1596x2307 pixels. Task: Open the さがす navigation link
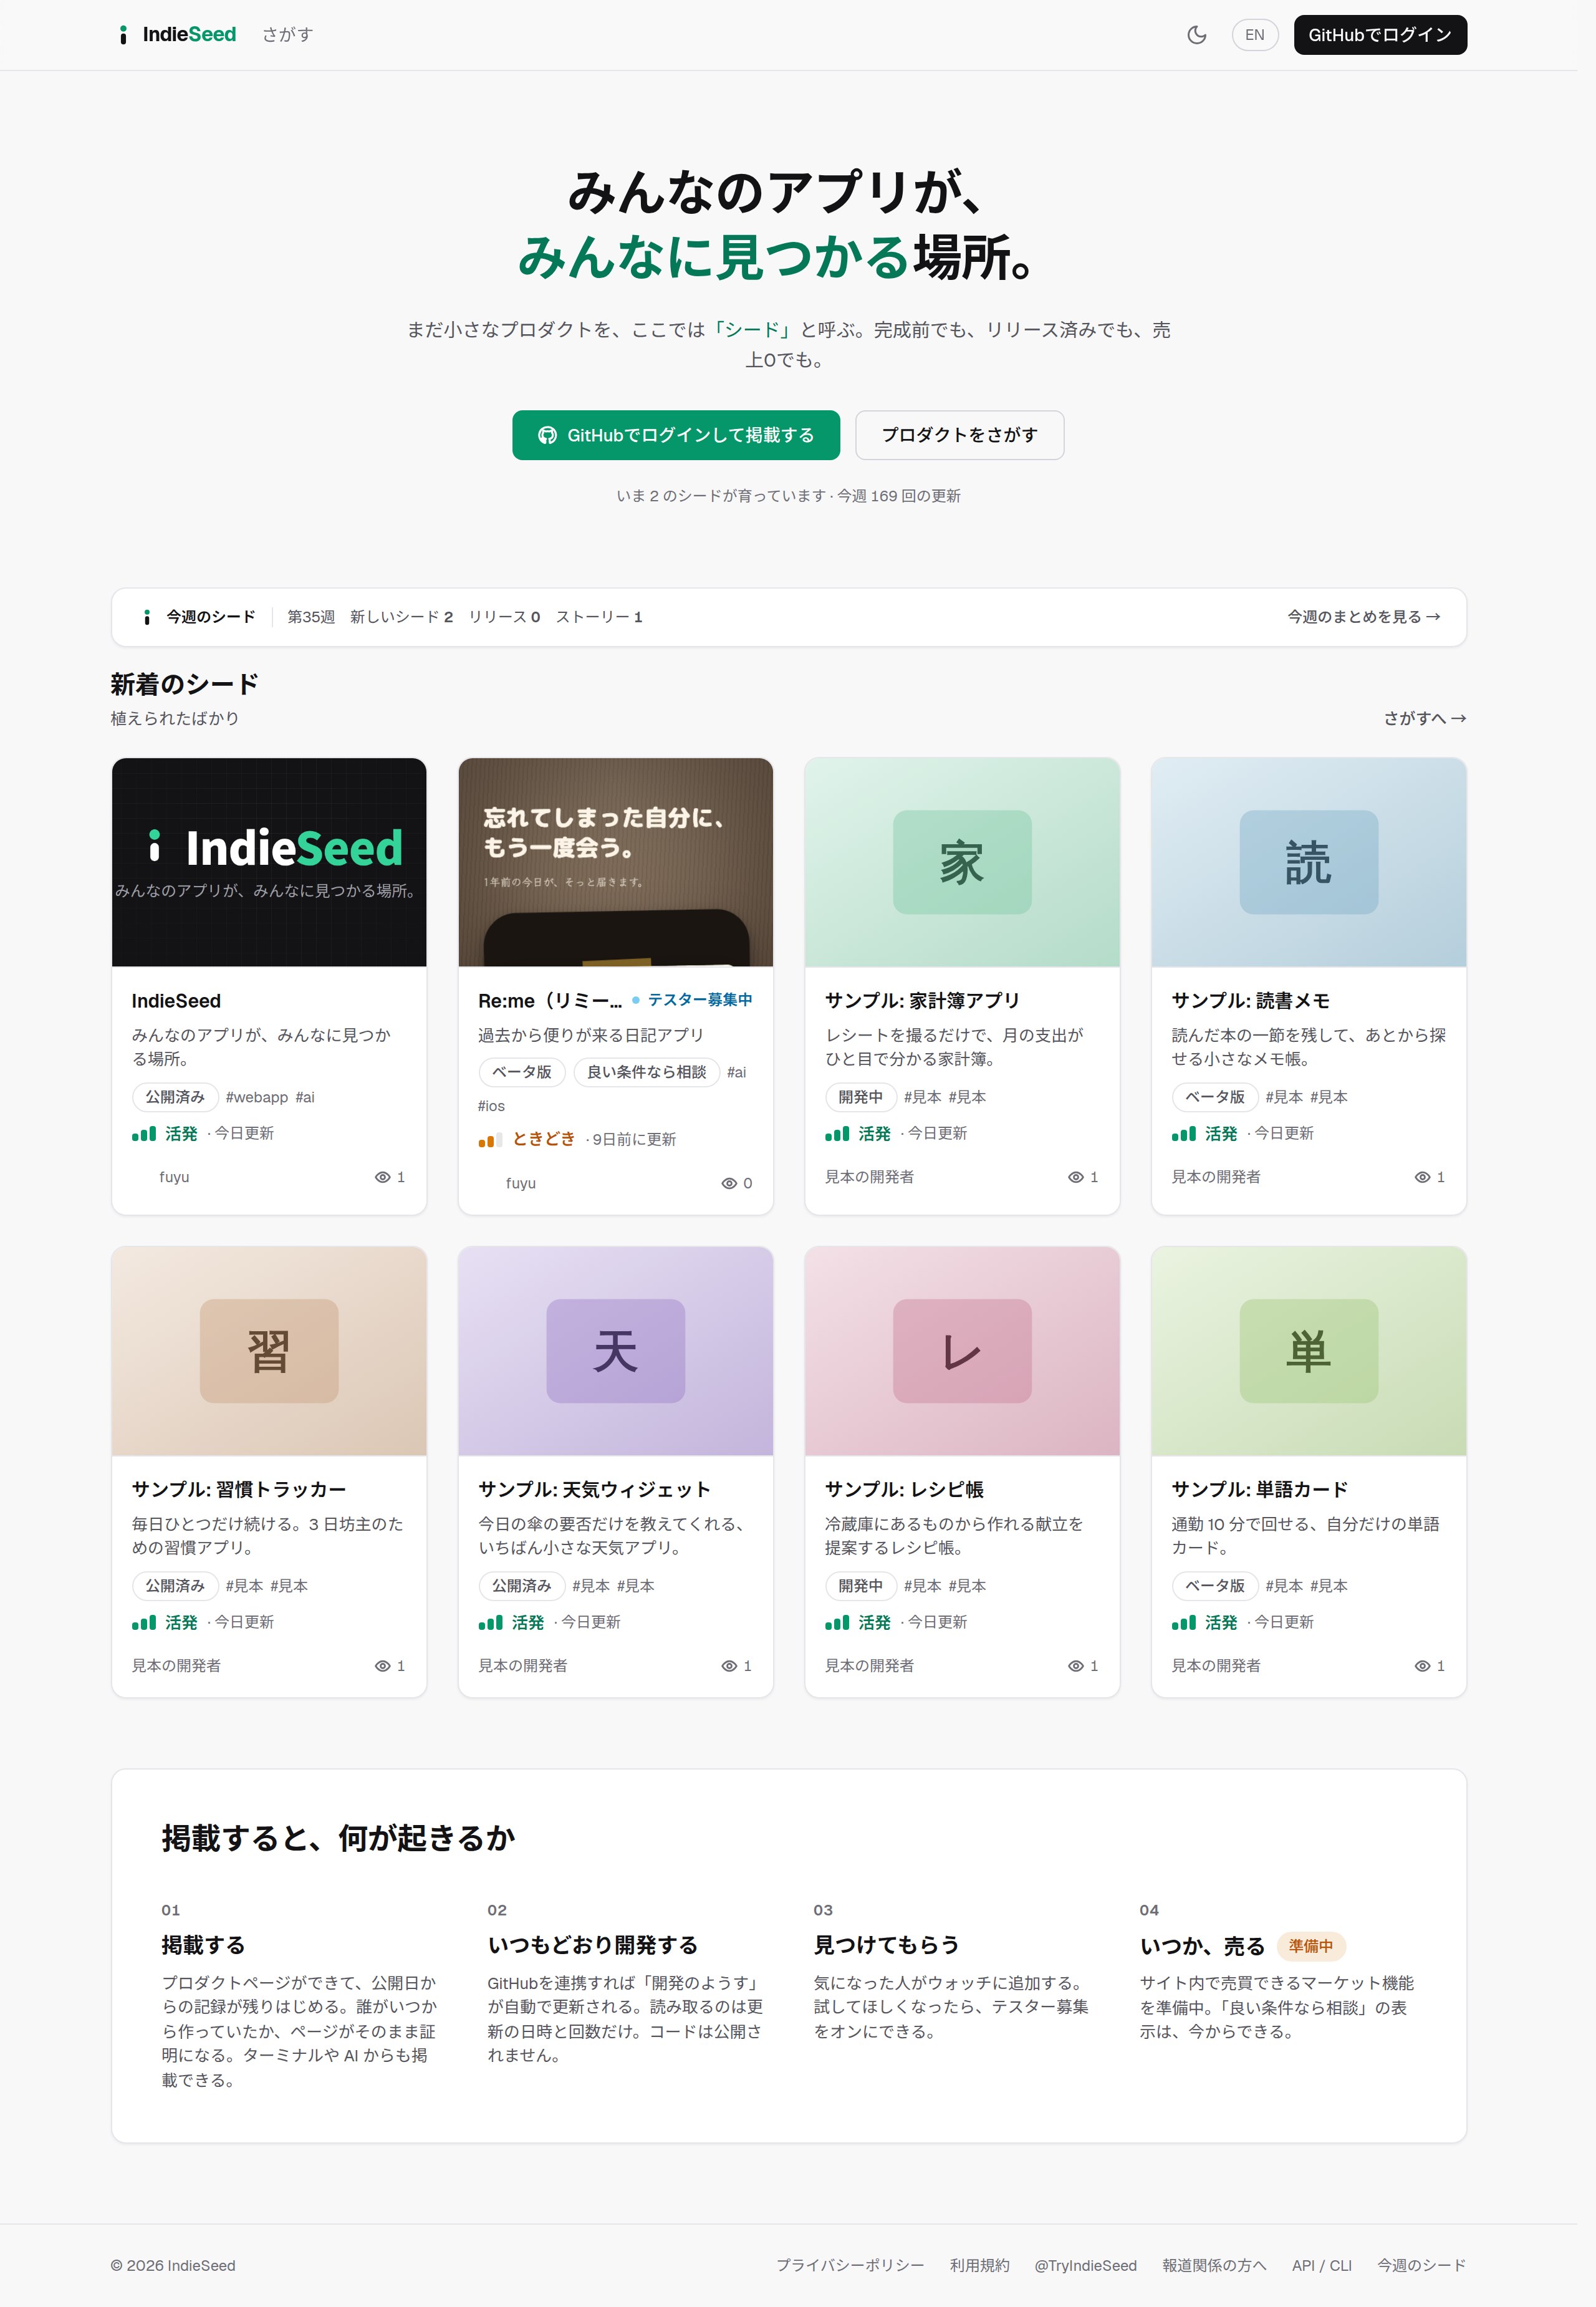click(287, 35)
